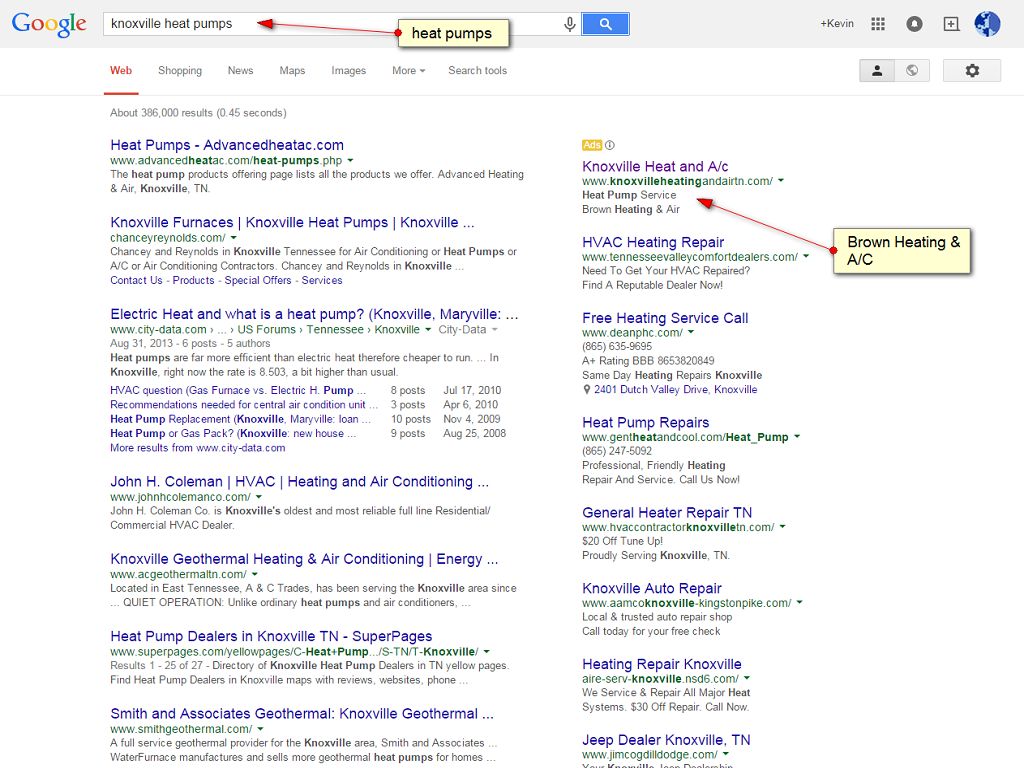Viewport: 1024px width, 768px height.
Task: Open the settings gear options
Action: click(972, 71)
